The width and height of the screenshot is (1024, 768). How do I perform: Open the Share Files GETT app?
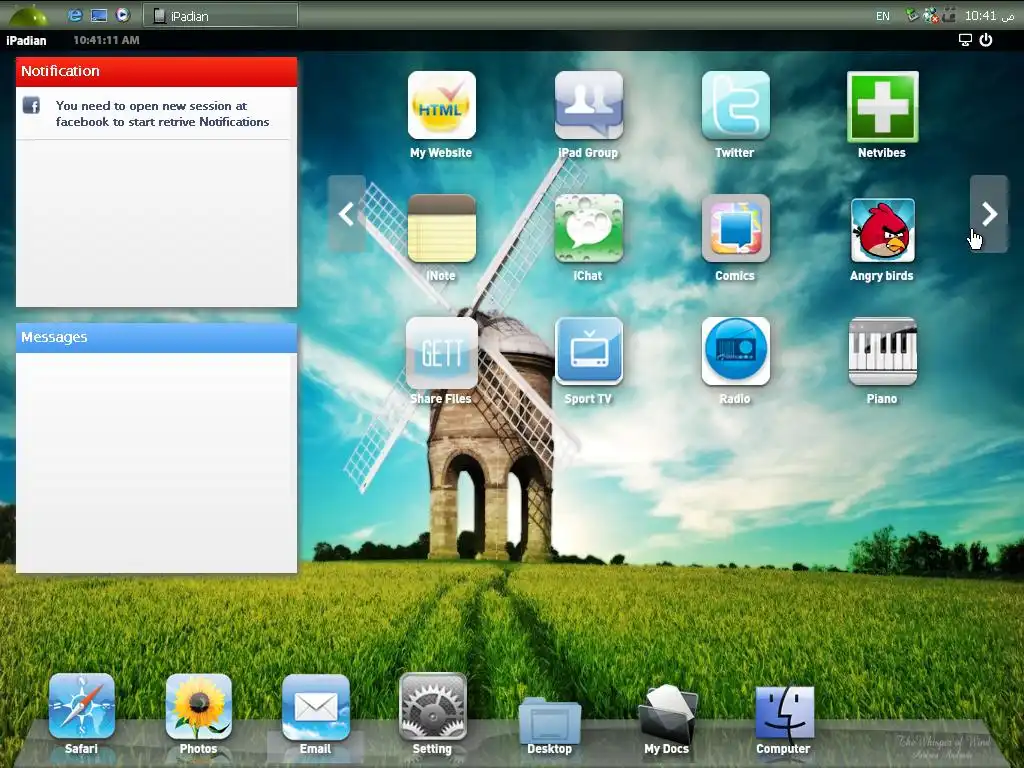click(x=441, y=353)
